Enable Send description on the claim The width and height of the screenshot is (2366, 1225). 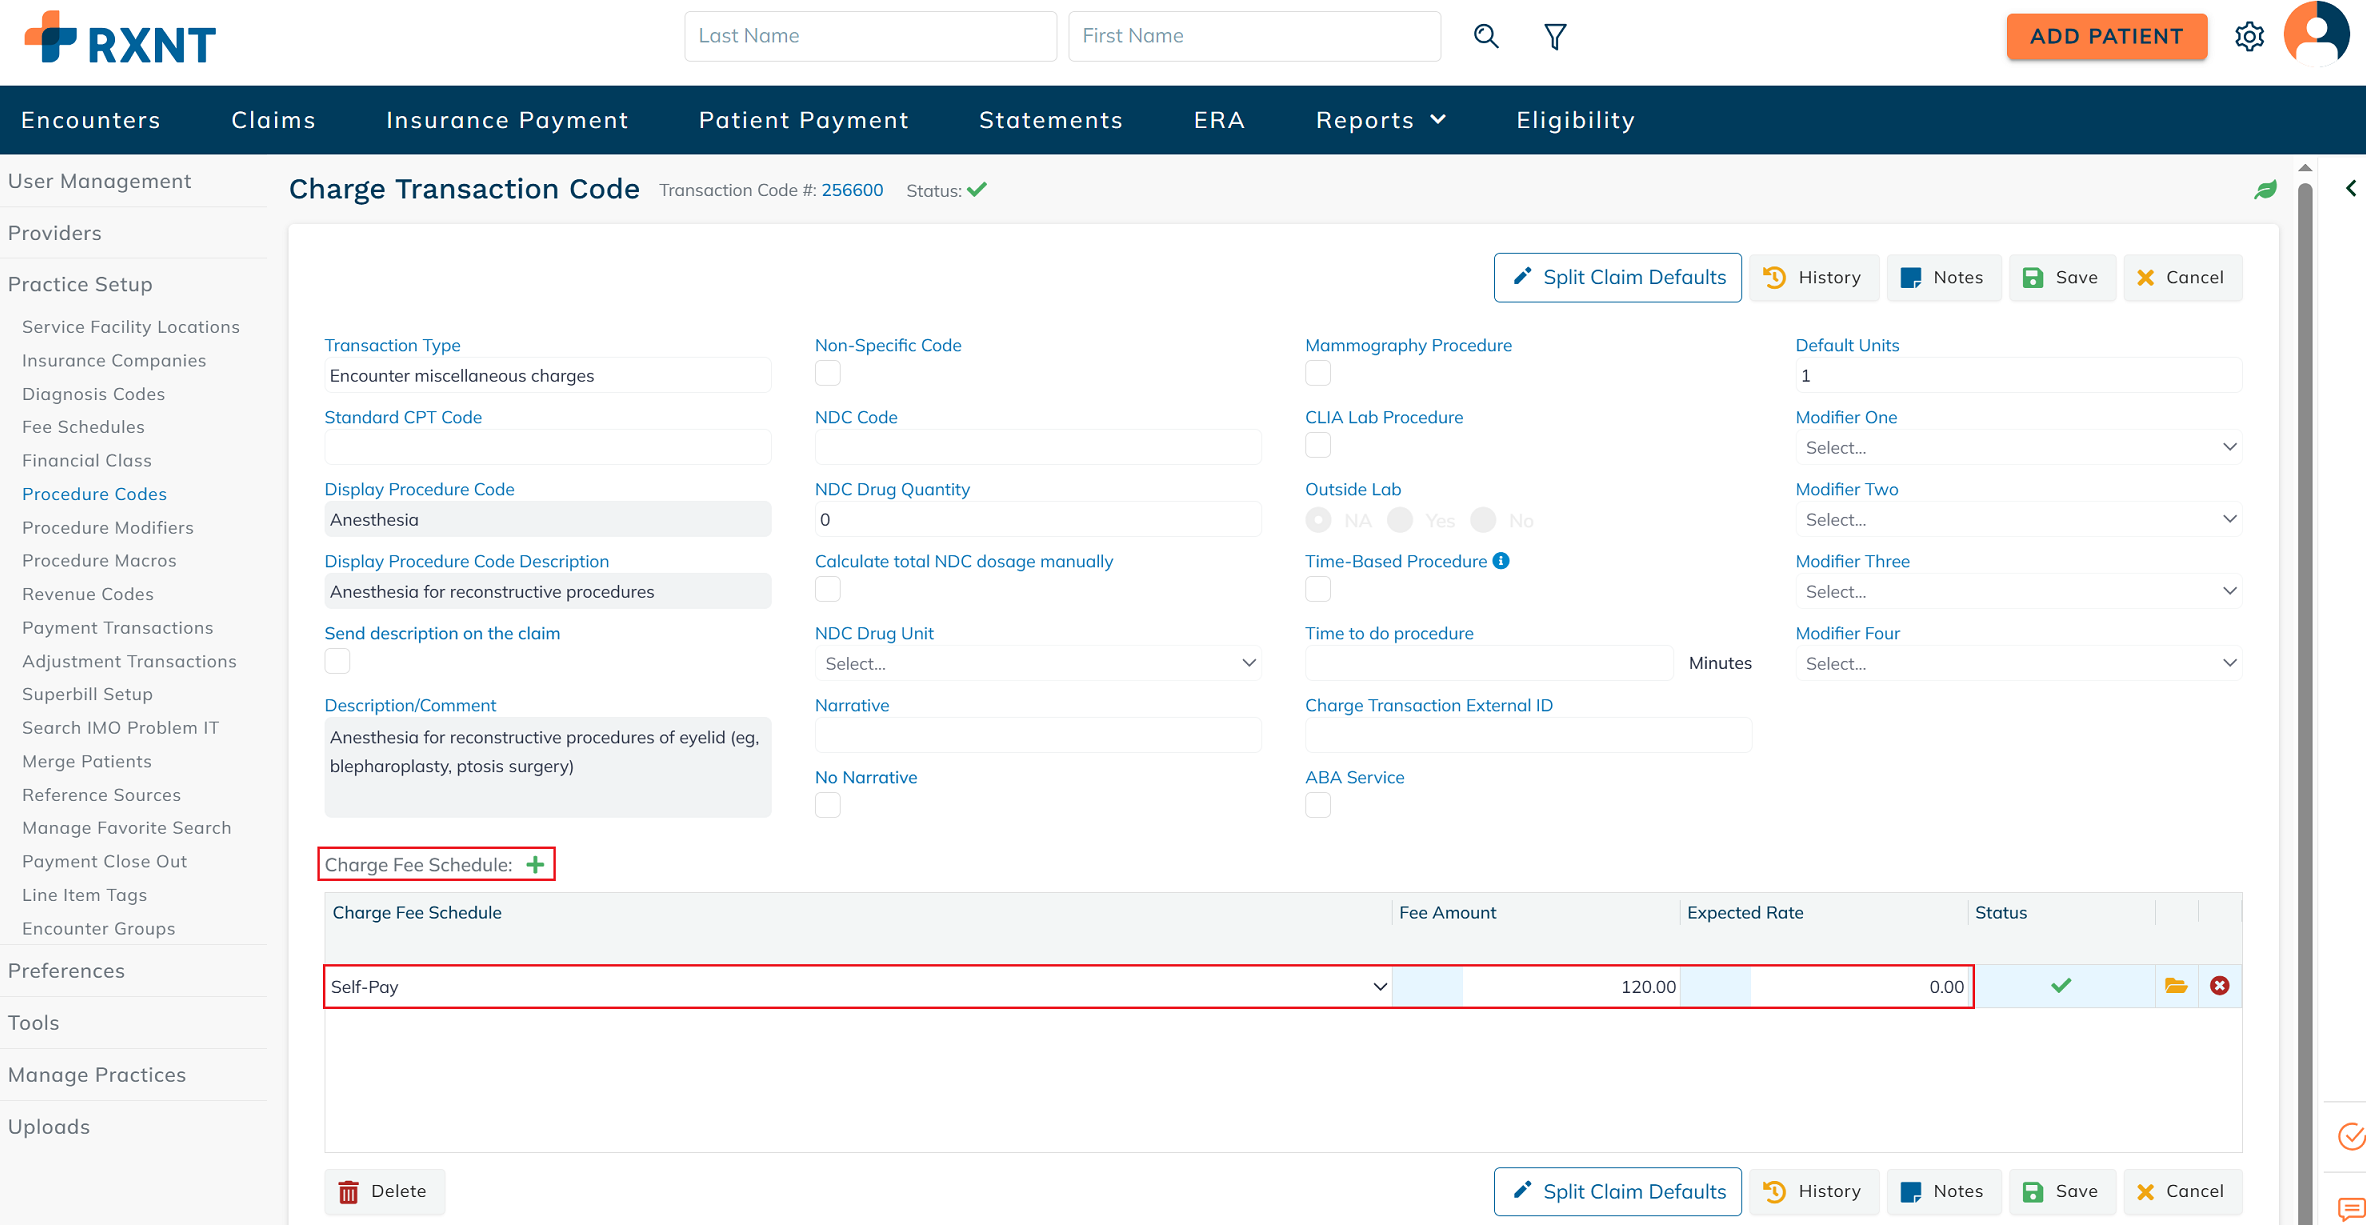click(x=338, y=661)
